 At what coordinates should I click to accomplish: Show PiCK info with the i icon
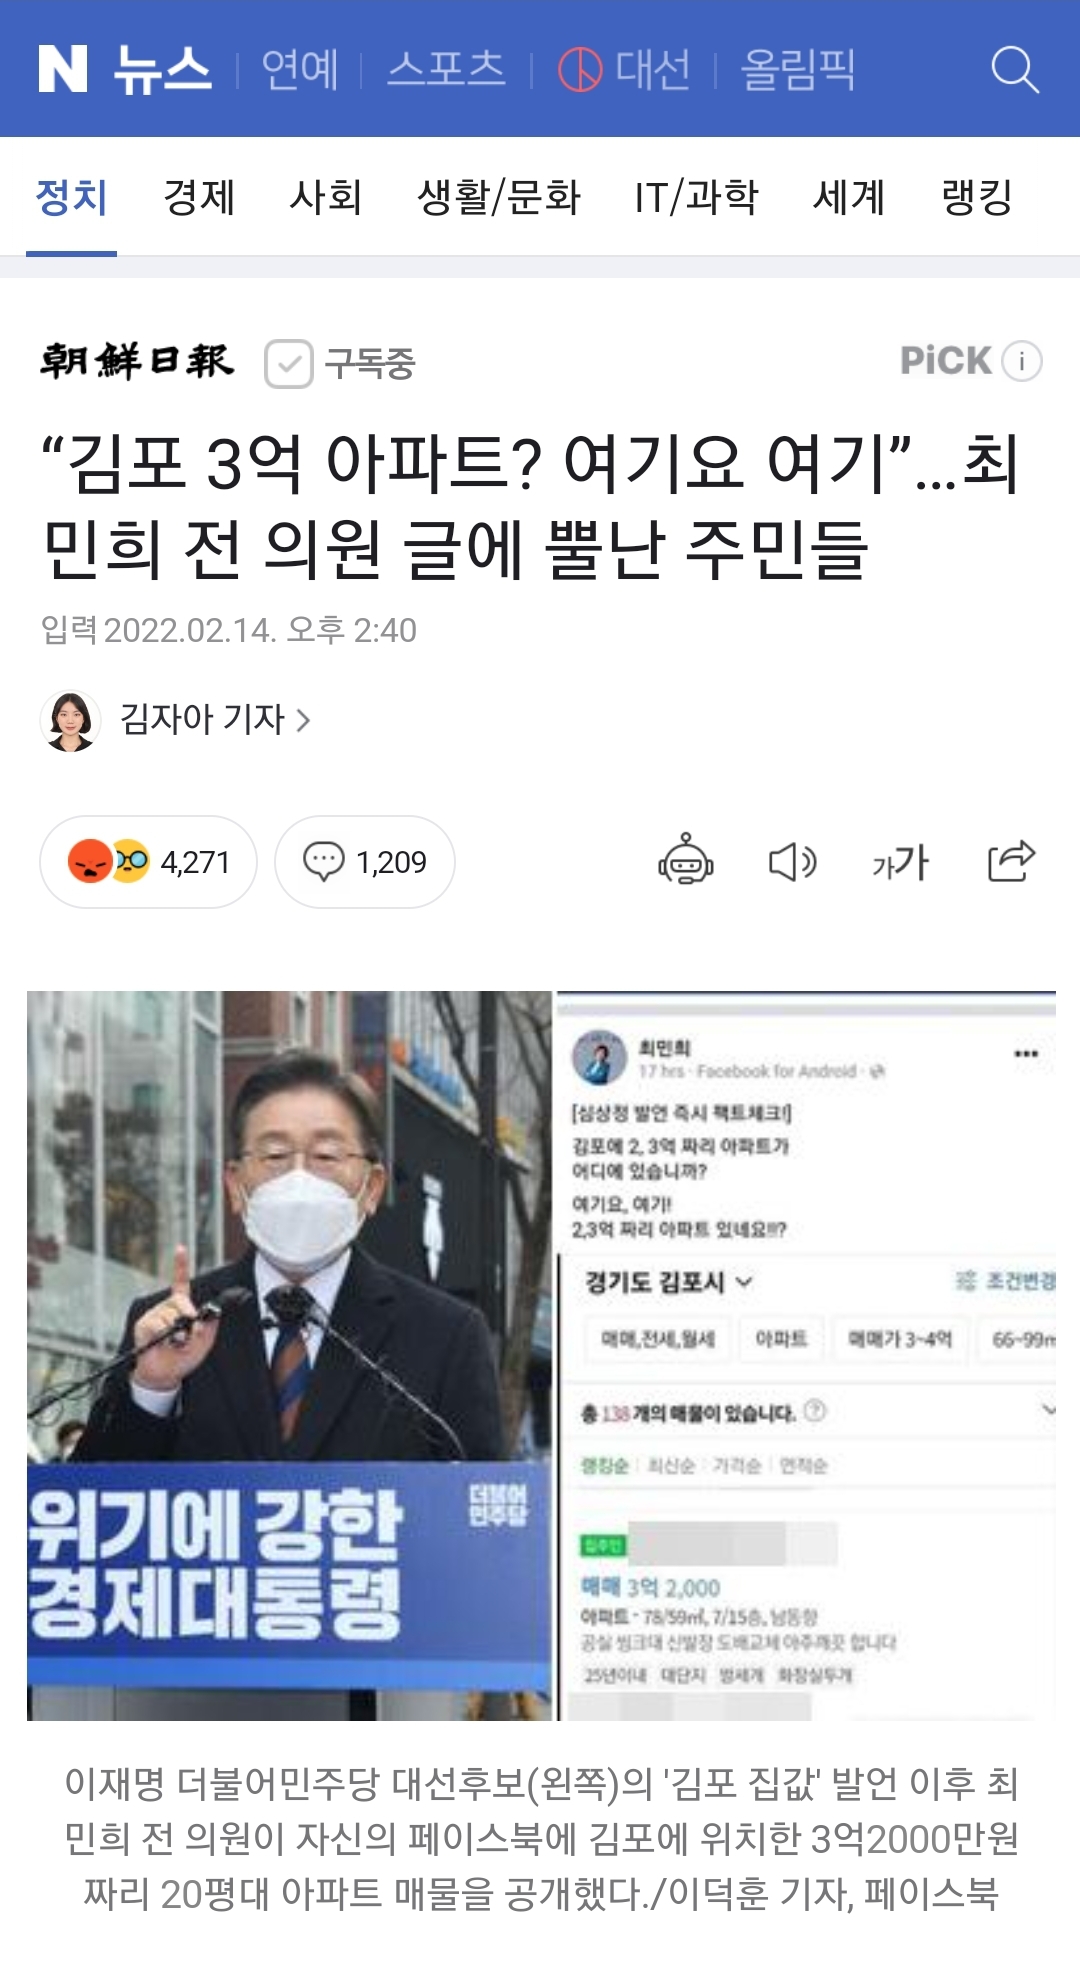1022,361
